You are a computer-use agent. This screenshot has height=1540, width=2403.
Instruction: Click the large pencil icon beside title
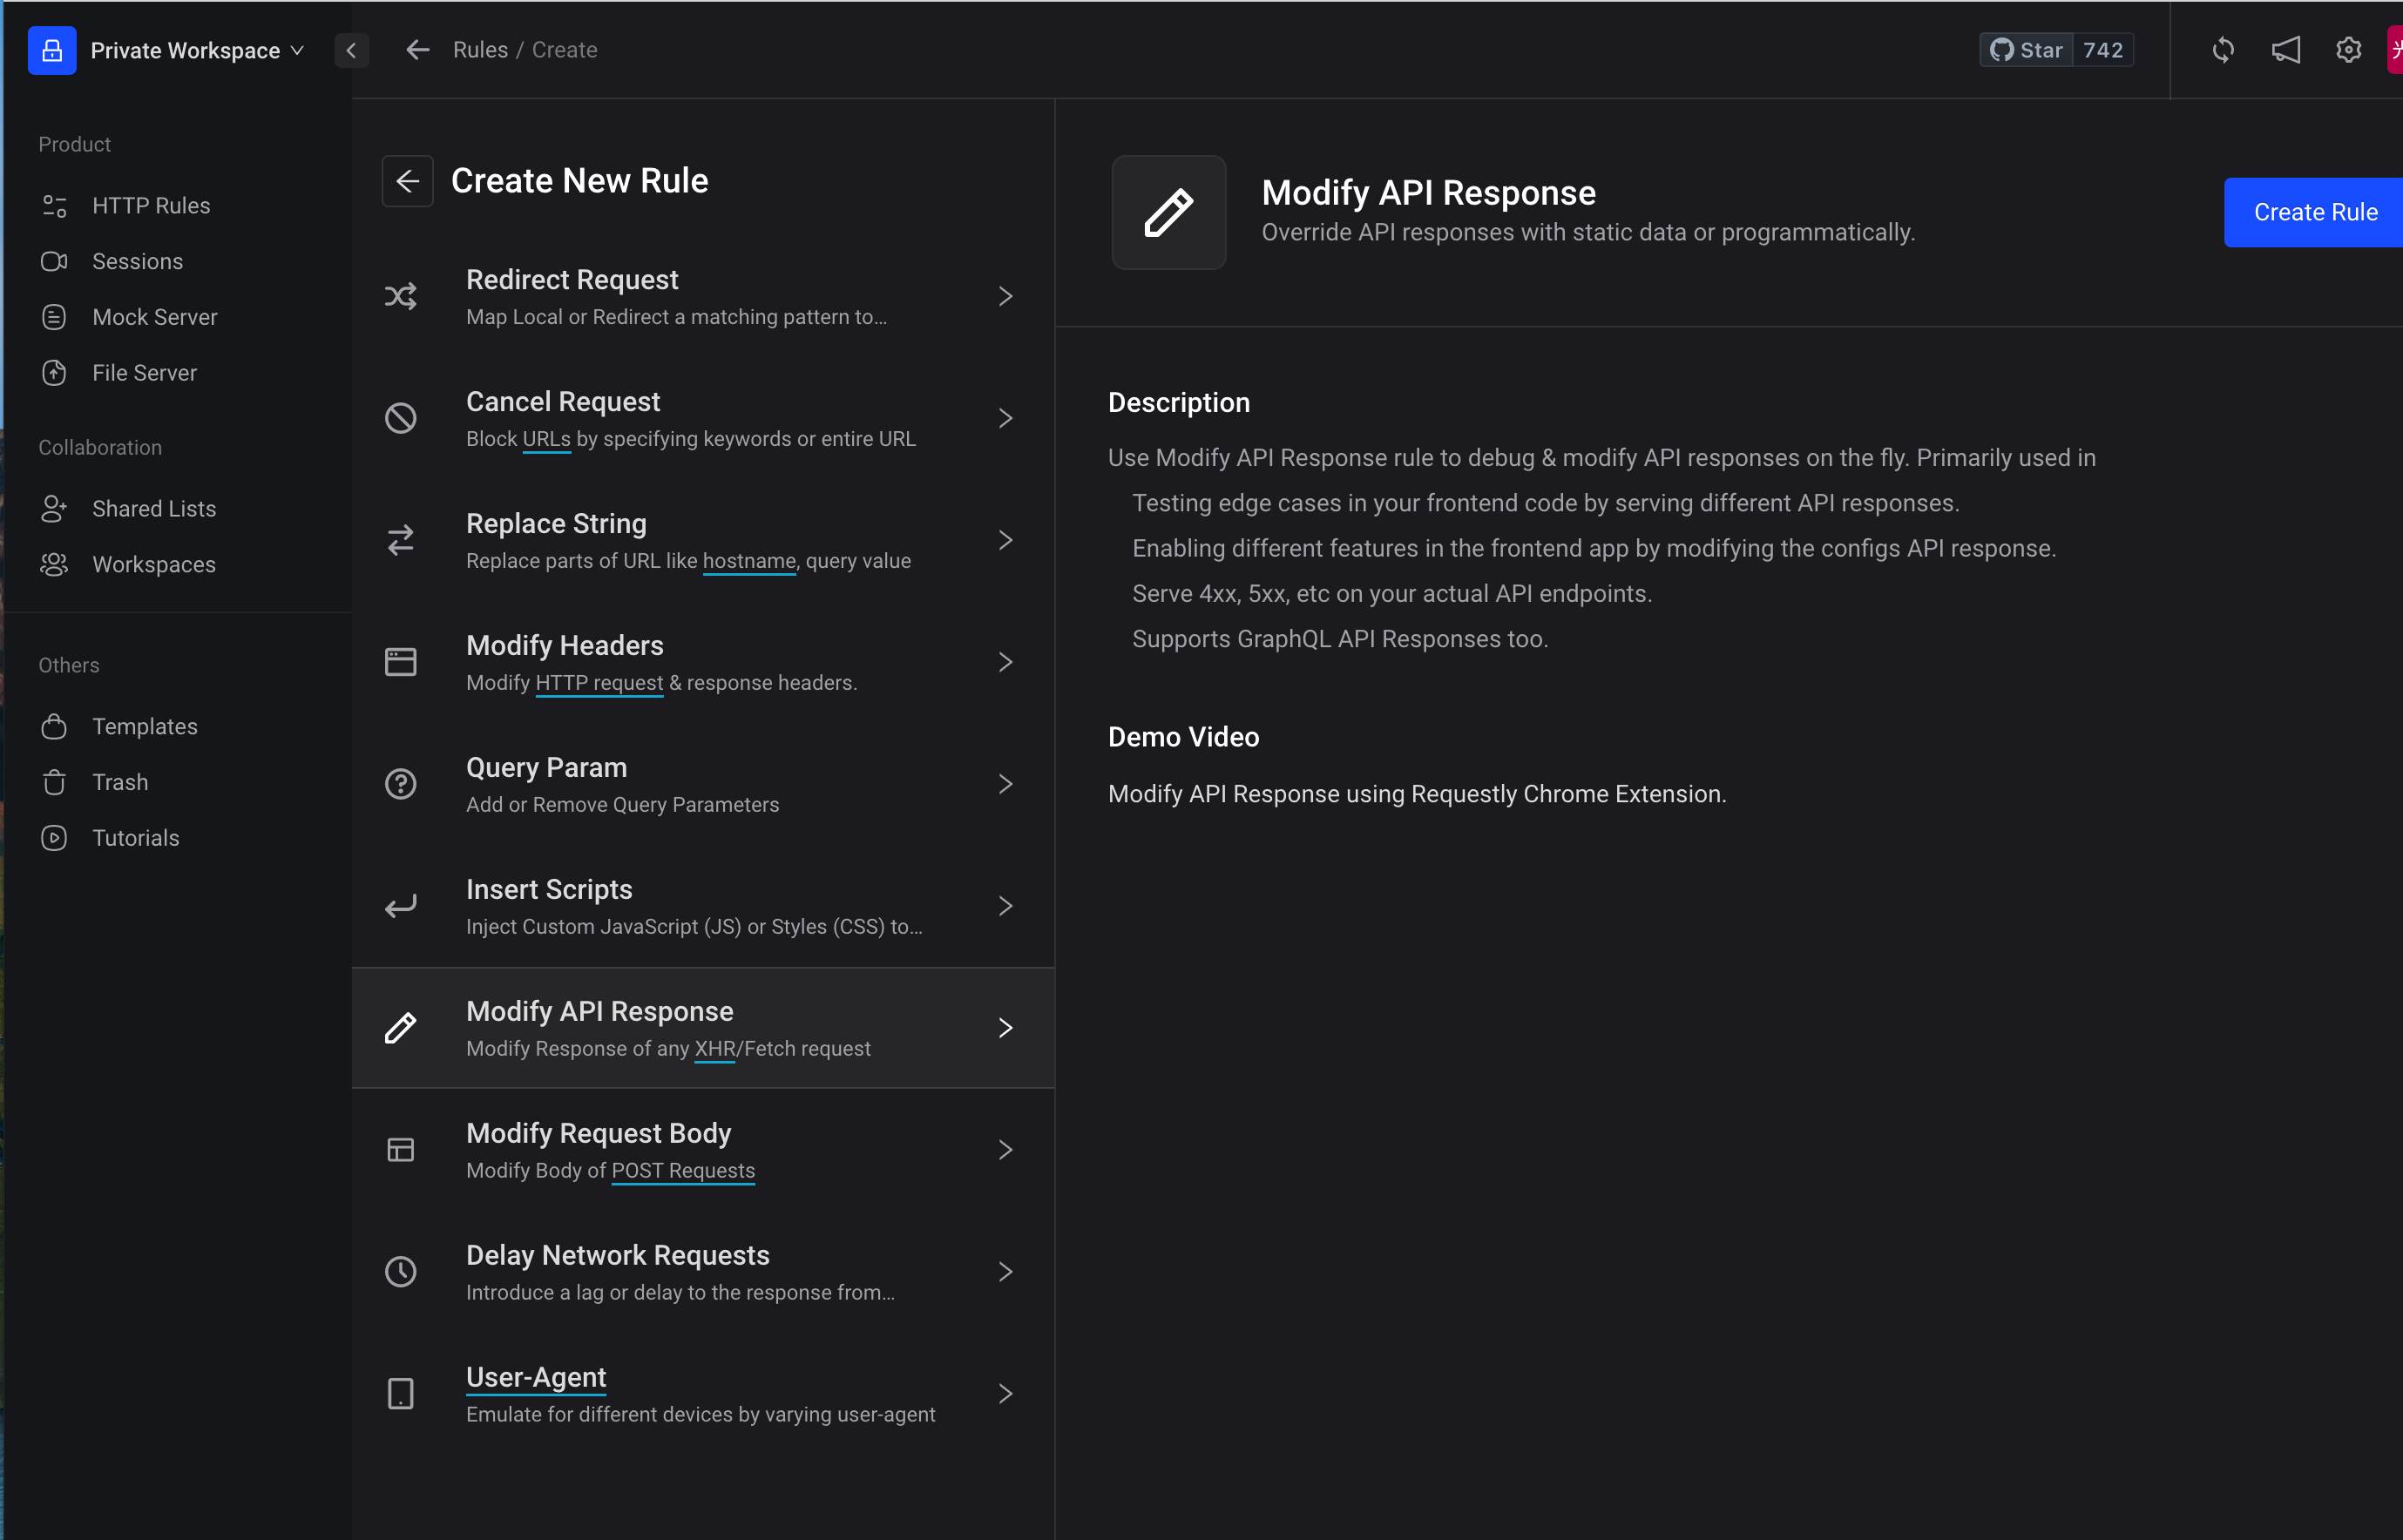pyautogui.click(x=1168, y=212)
